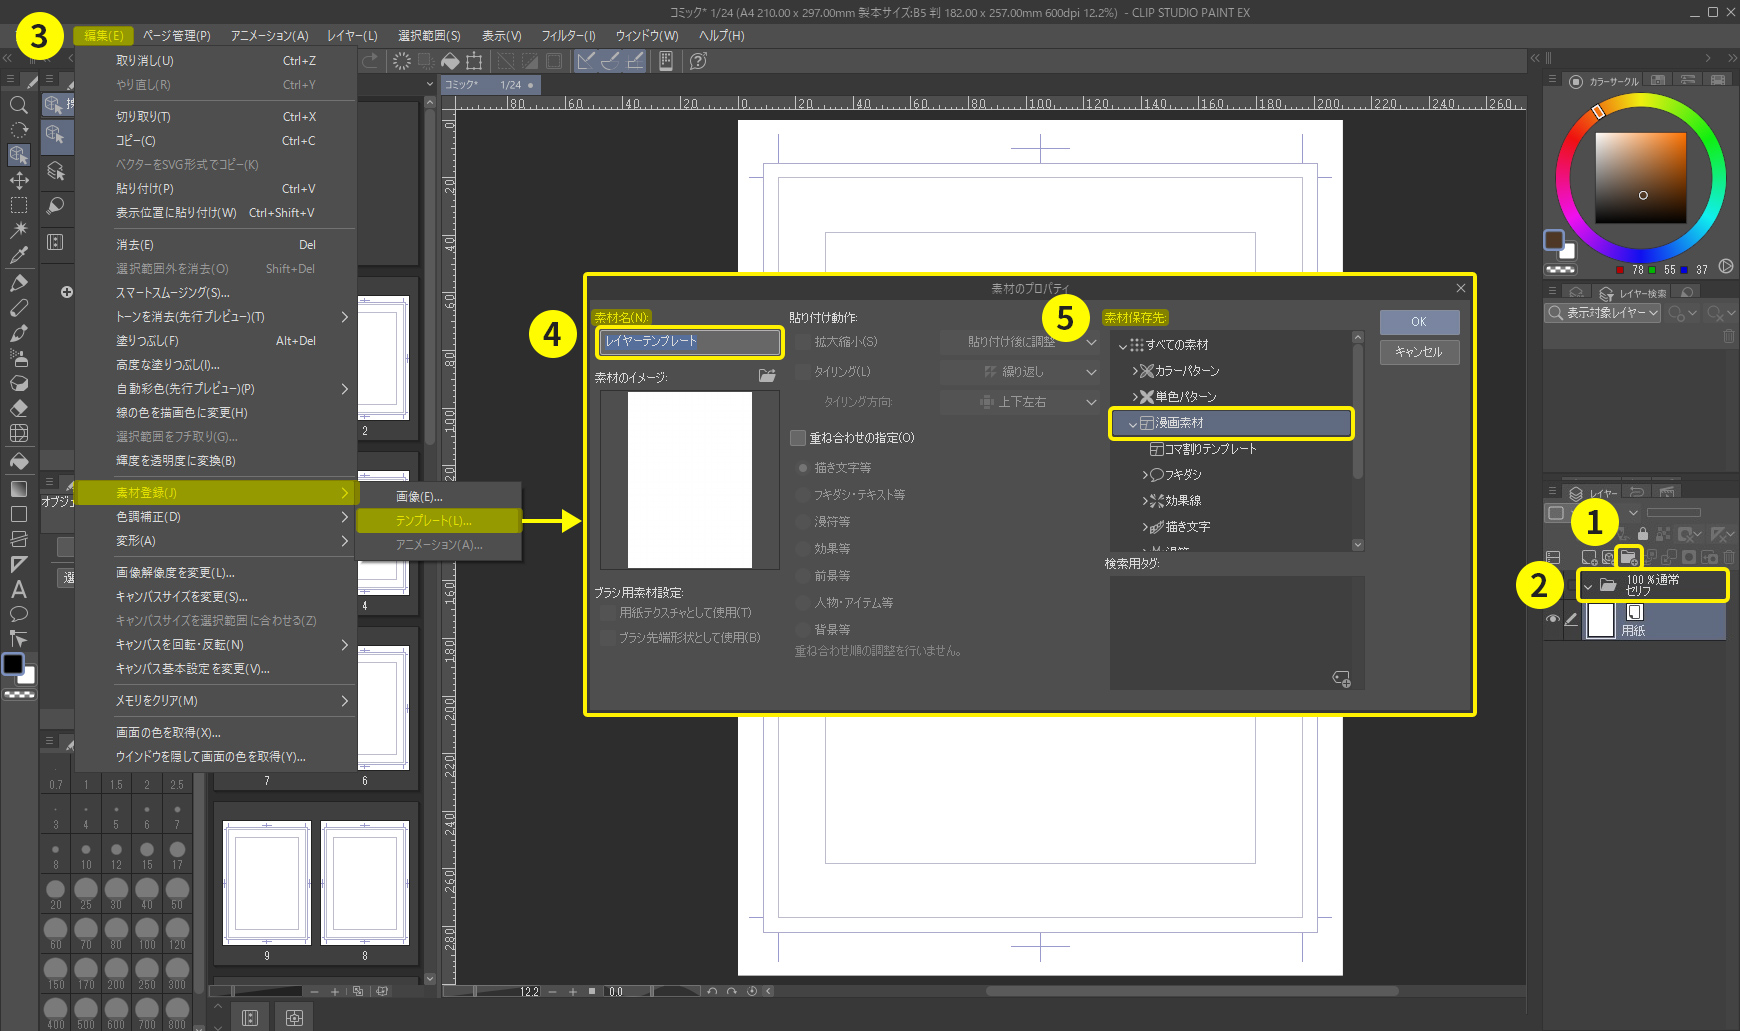
Task: Expand the フキダシ material folder
Action: 1146,475
